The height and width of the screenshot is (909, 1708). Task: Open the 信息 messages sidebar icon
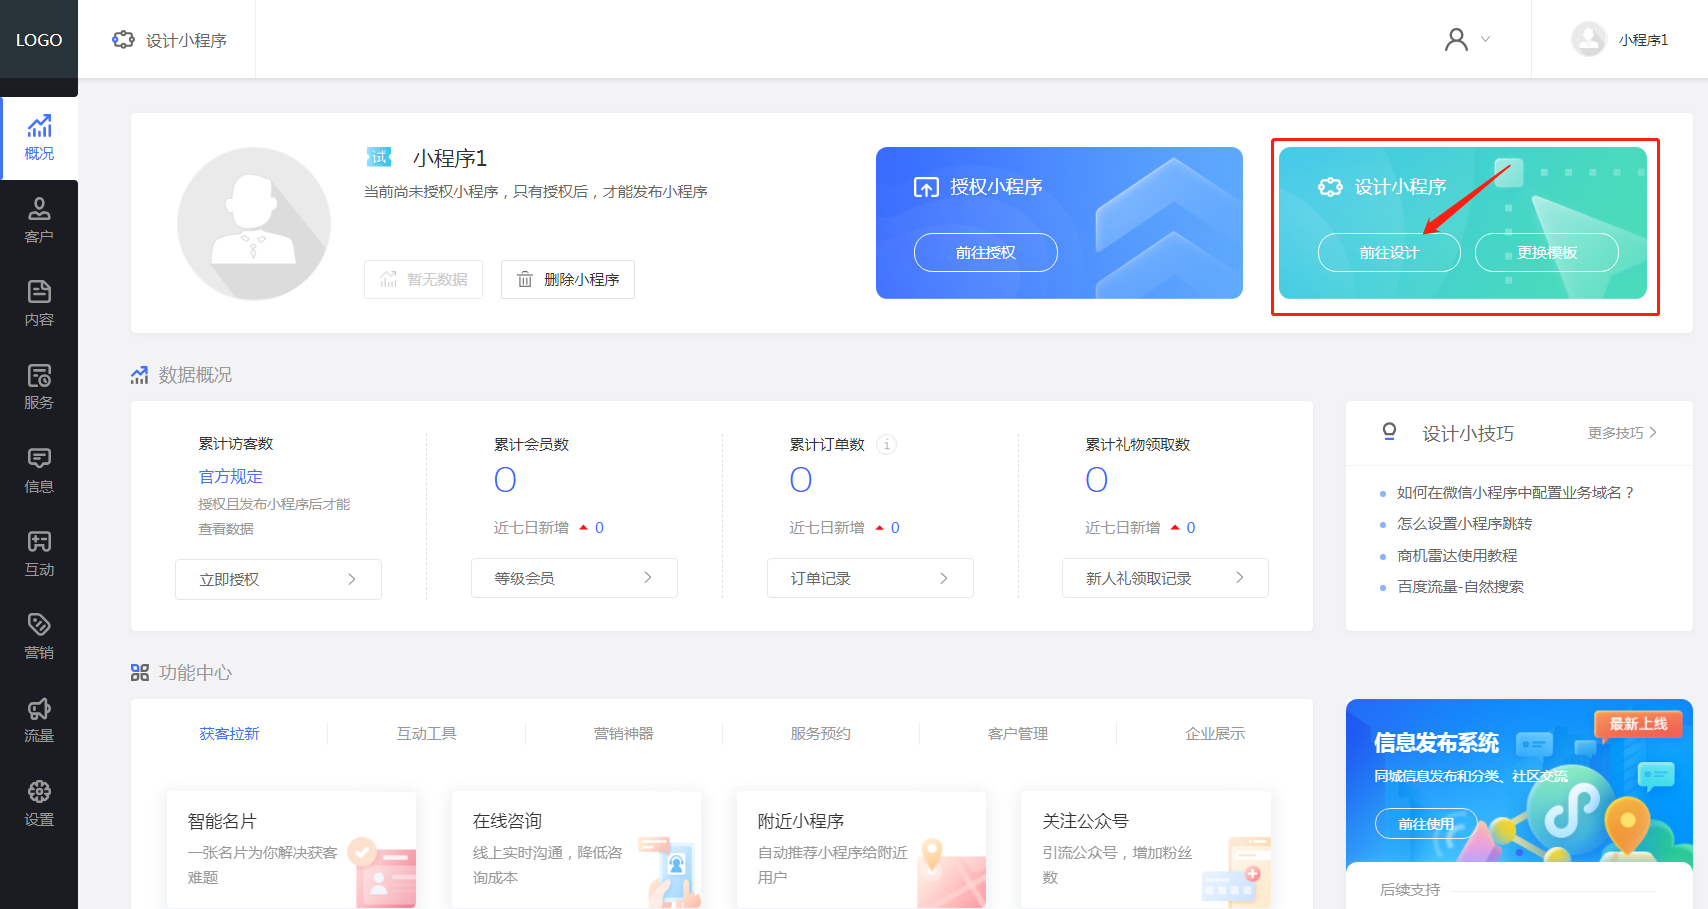[x=39, y=470]
